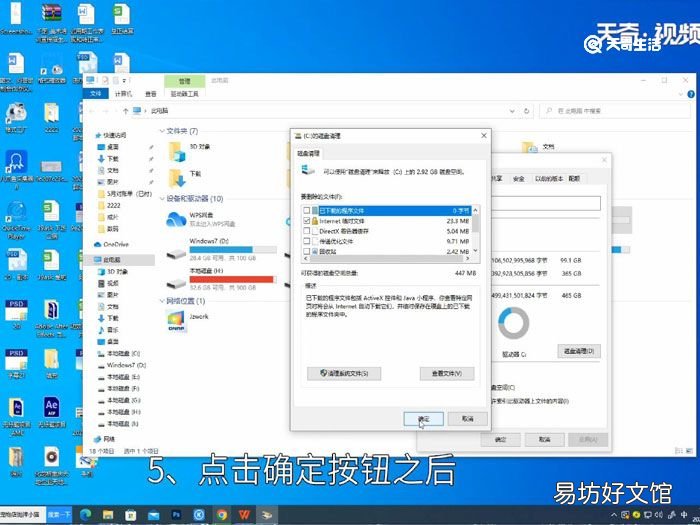Image resolution: width=700 pixels, height=525 pixels.
Task: Click the 清理系统文件 button
Action: [344, 373]
